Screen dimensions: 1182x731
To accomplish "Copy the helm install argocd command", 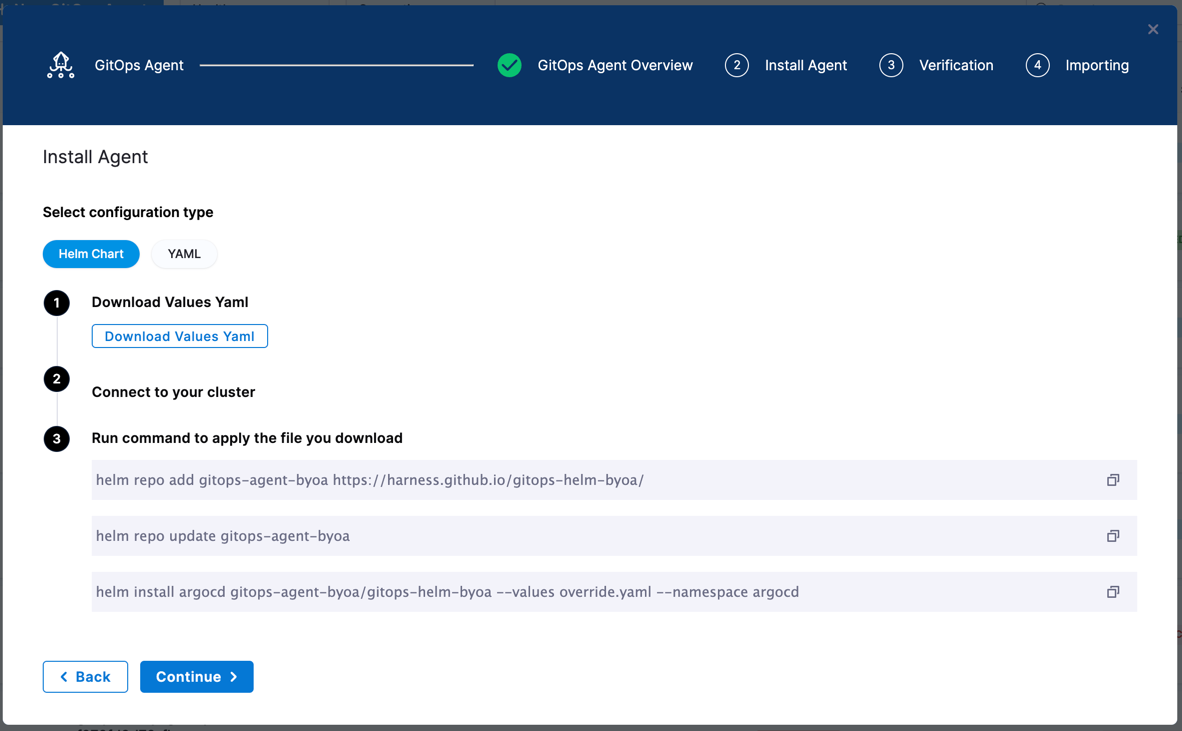I will [1112, 592].
